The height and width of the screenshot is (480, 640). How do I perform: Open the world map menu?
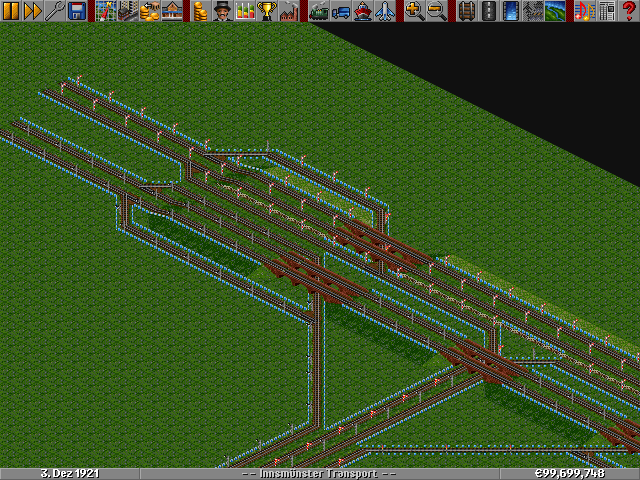click(x=105, y=11)
